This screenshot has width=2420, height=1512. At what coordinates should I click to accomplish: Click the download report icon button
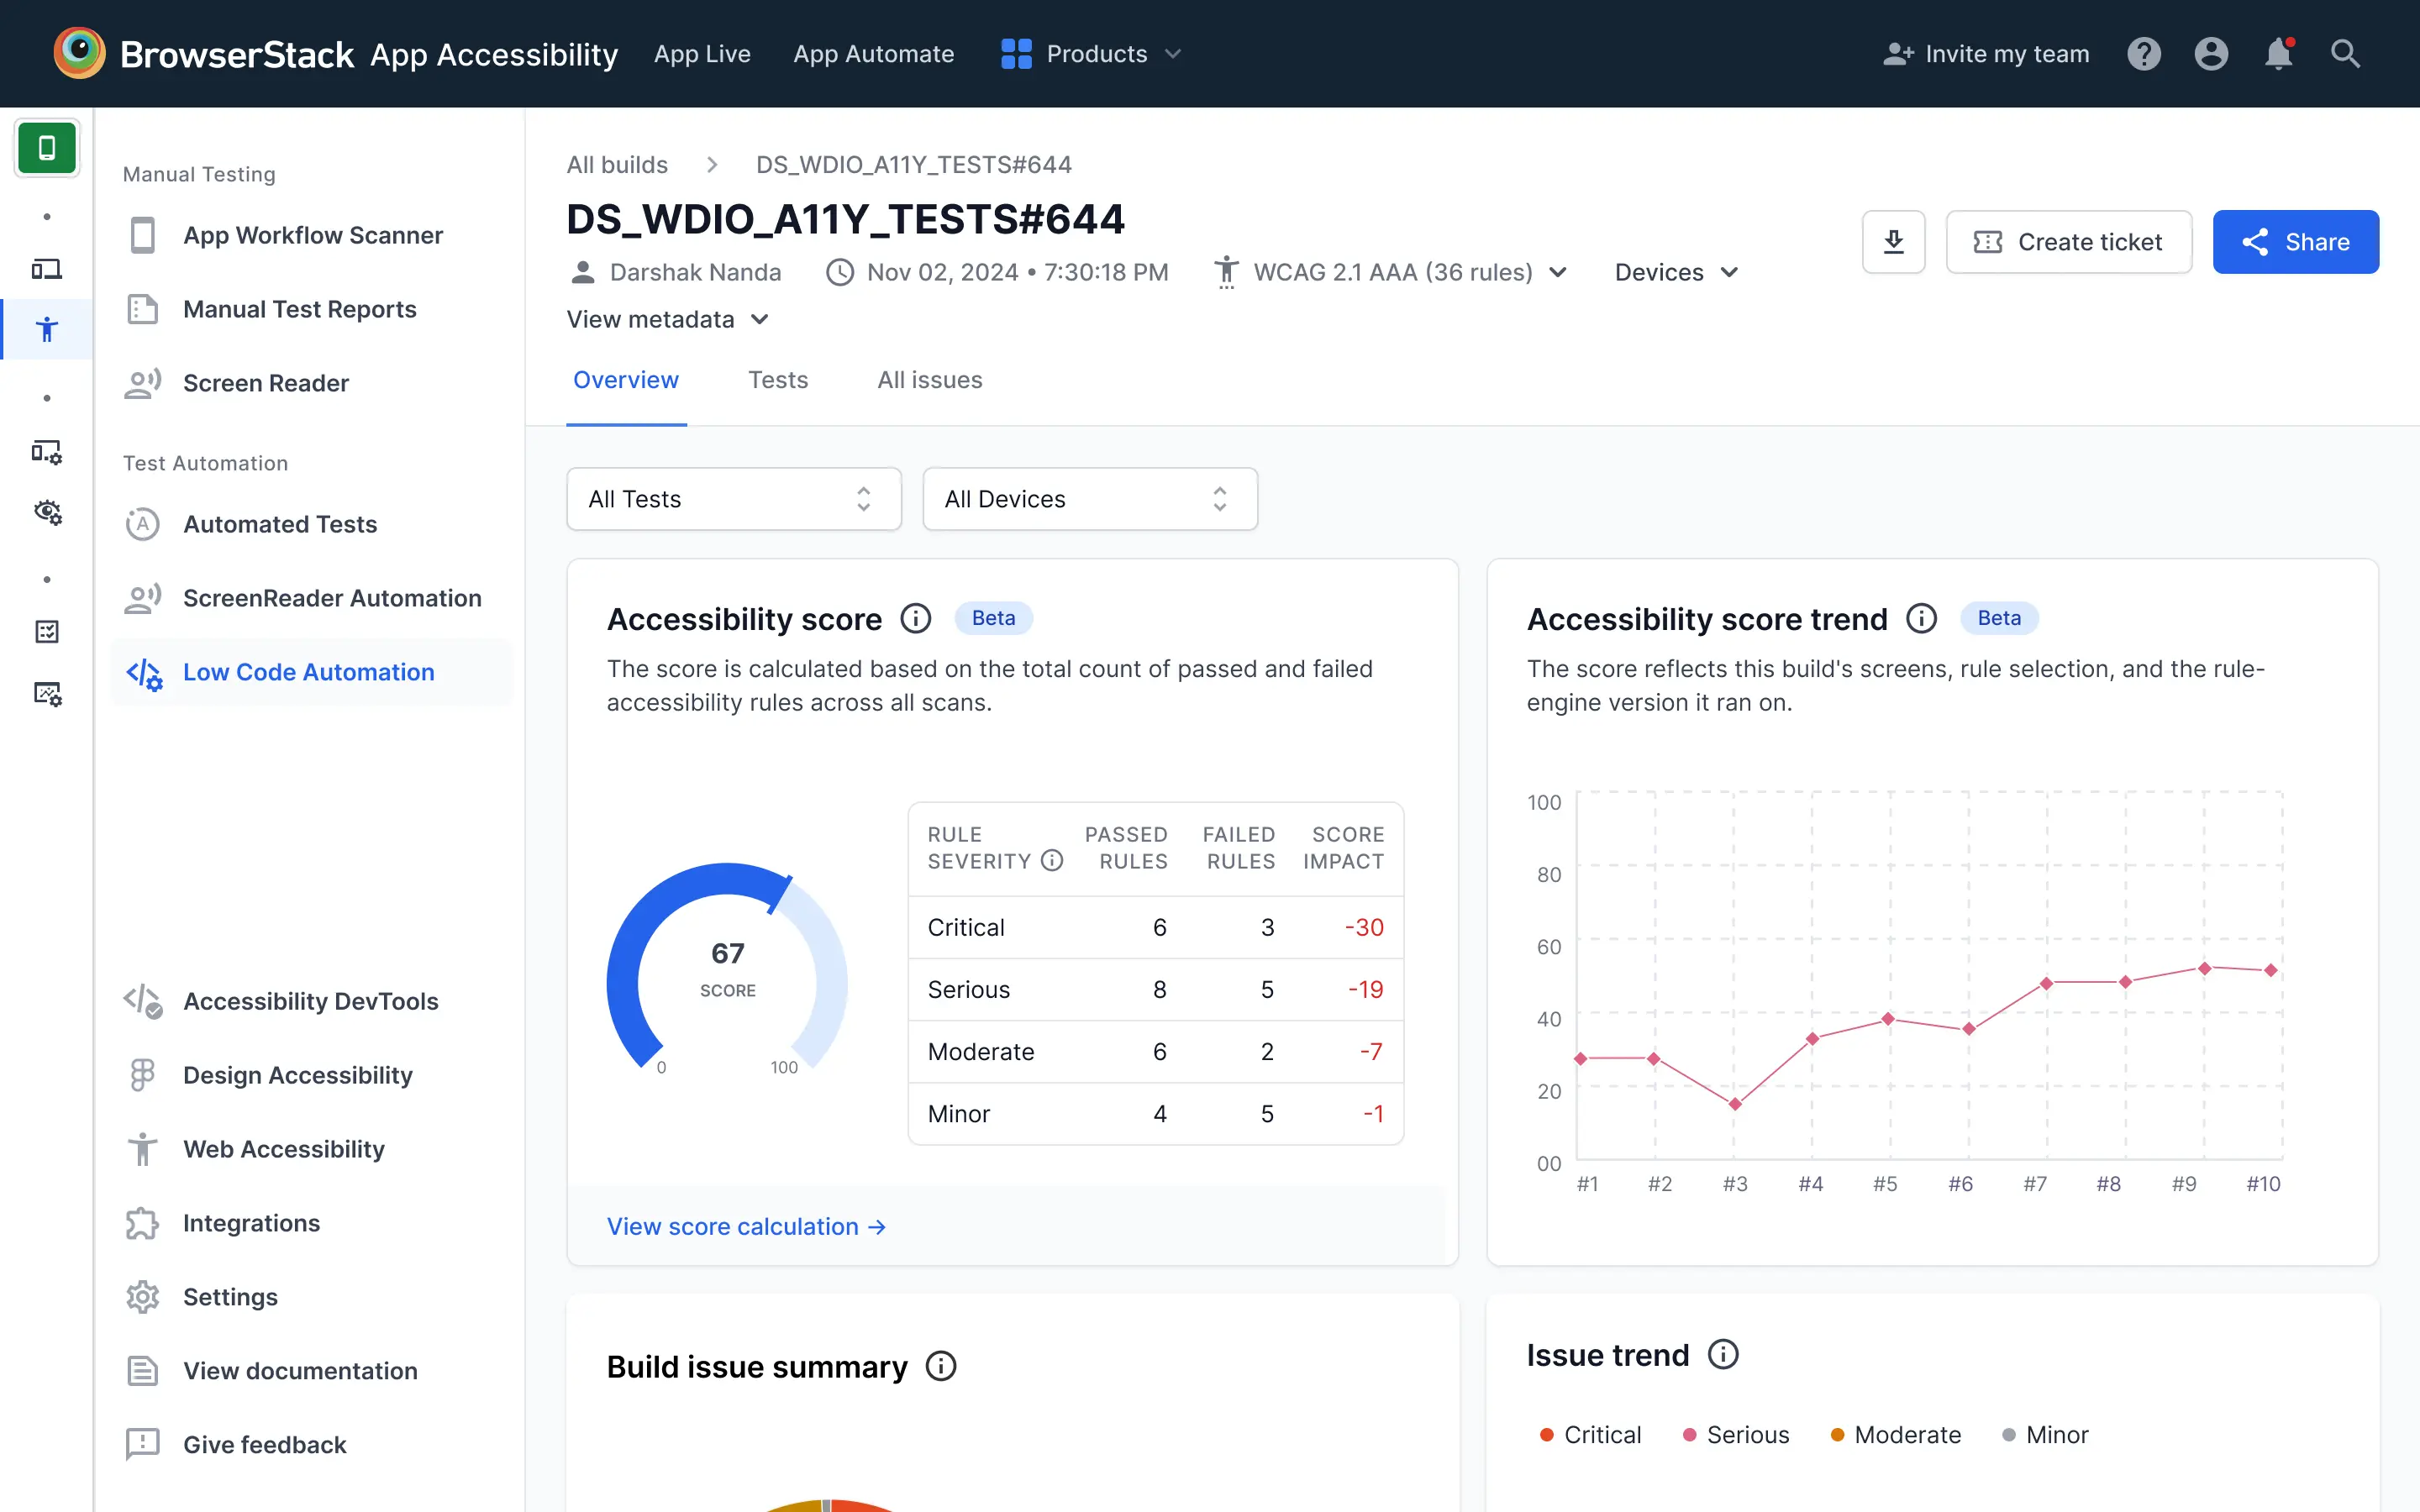tap(1894, 242)
